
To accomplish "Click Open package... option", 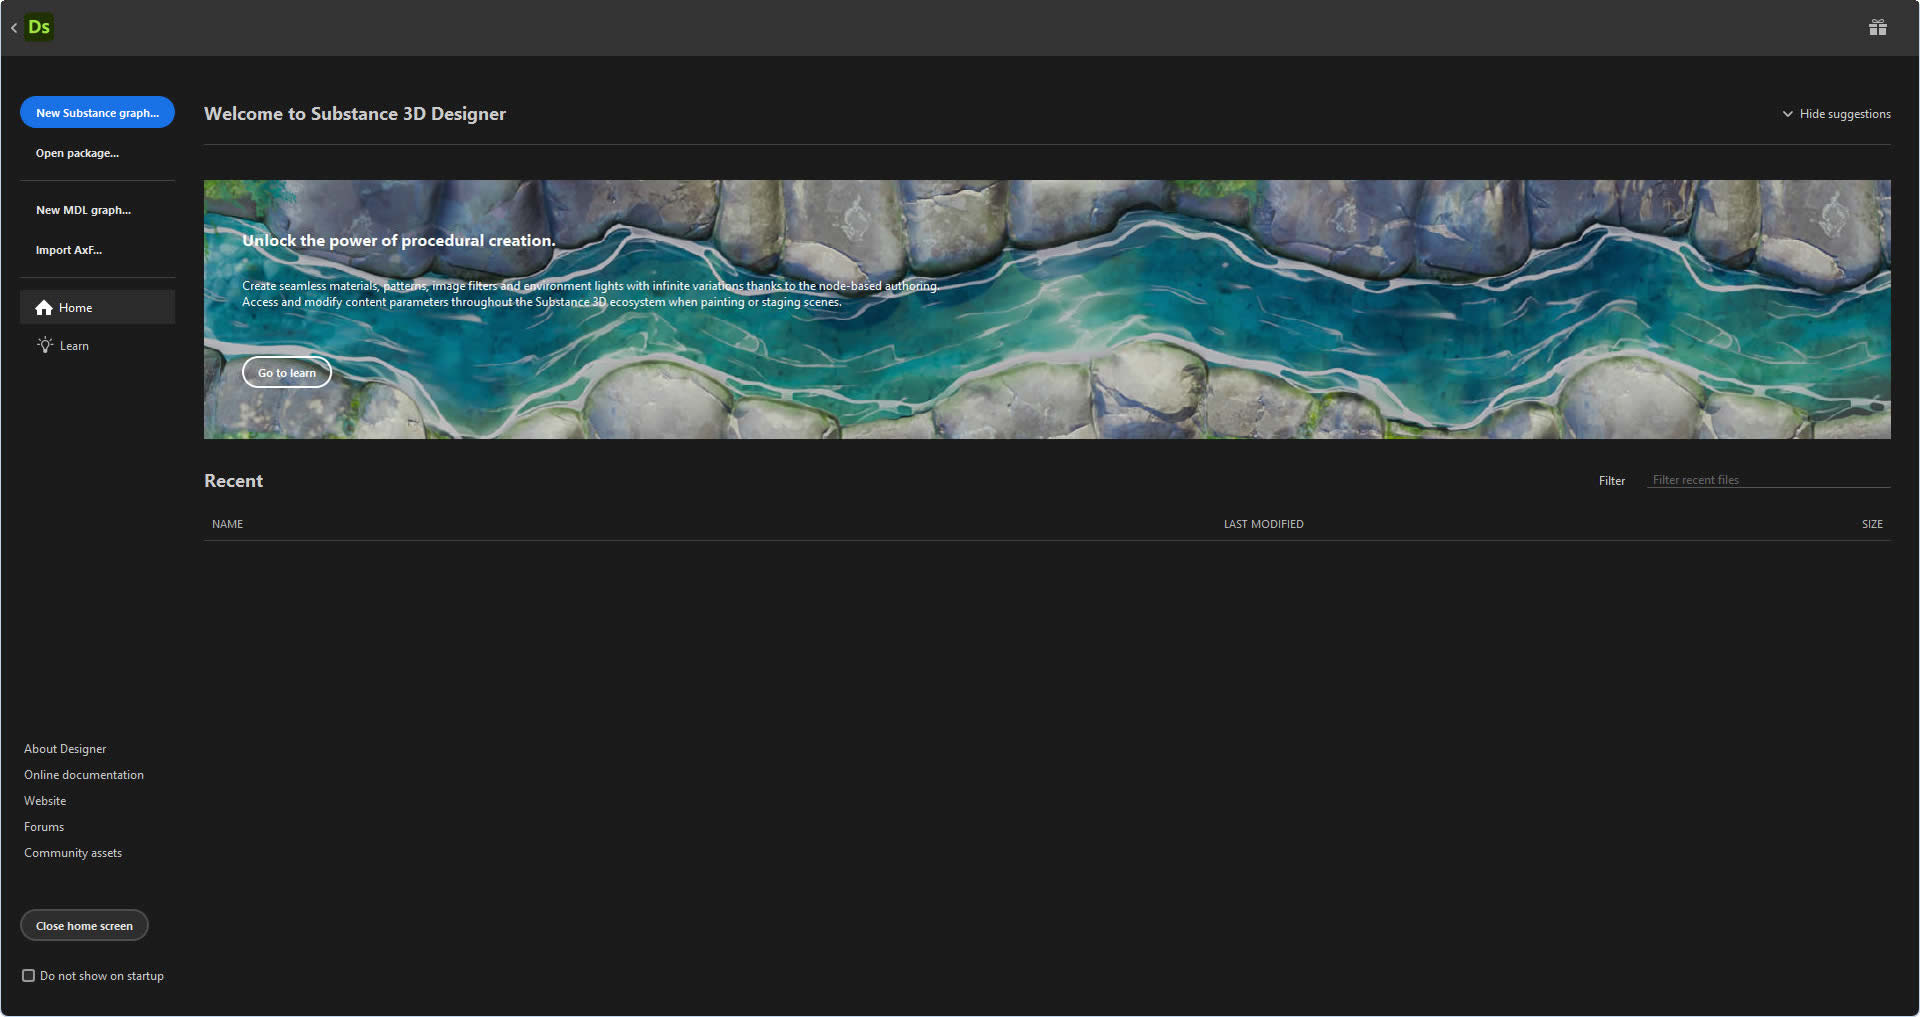I will (77, 153).
